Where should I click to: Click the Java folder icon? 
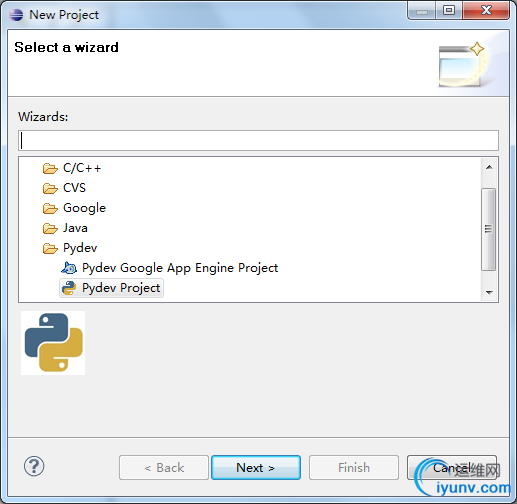[x=50, y=228]
